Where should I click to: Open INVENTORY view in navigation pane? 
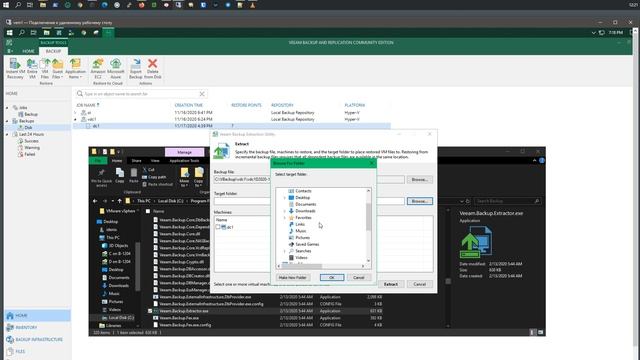pos(37,327)
